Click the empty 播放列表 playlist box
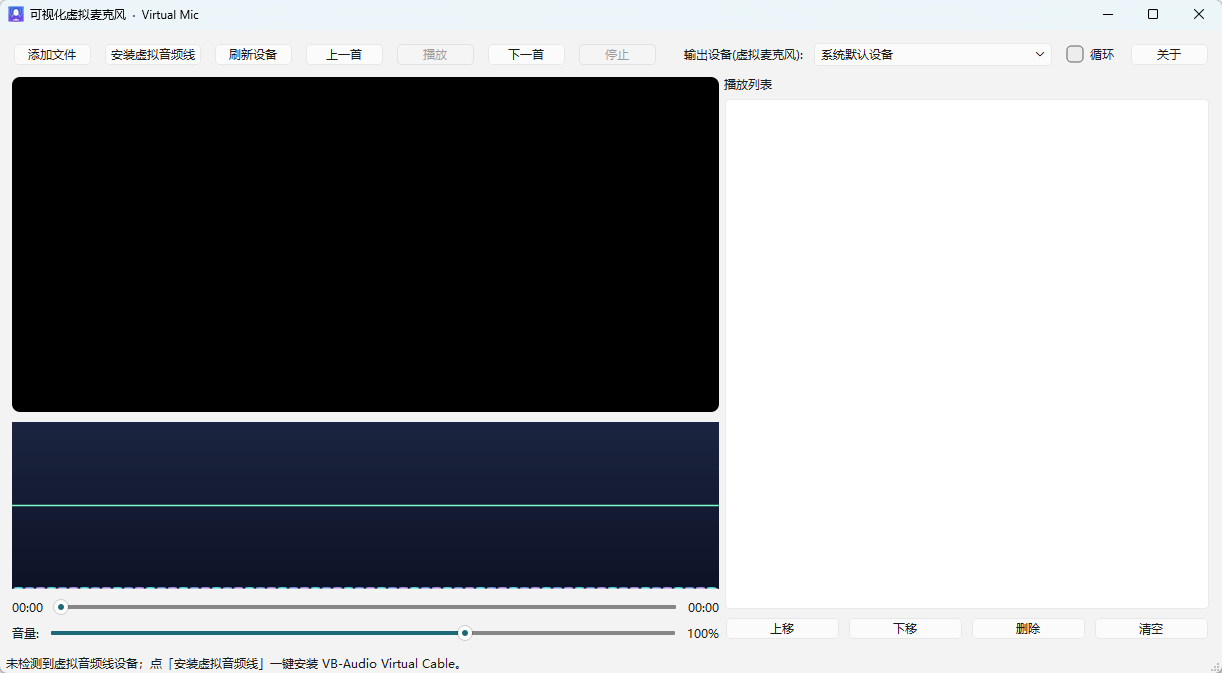Viewport: 1222px width, 673px height. coord(967,354)
